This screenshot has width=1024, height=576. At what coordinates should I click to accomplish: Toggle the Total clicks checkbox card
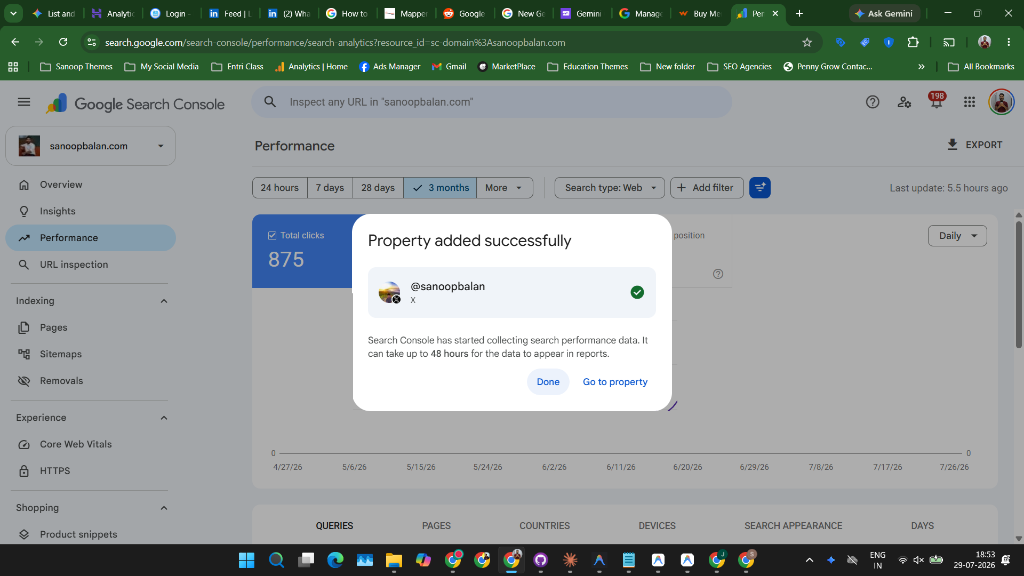302,251
